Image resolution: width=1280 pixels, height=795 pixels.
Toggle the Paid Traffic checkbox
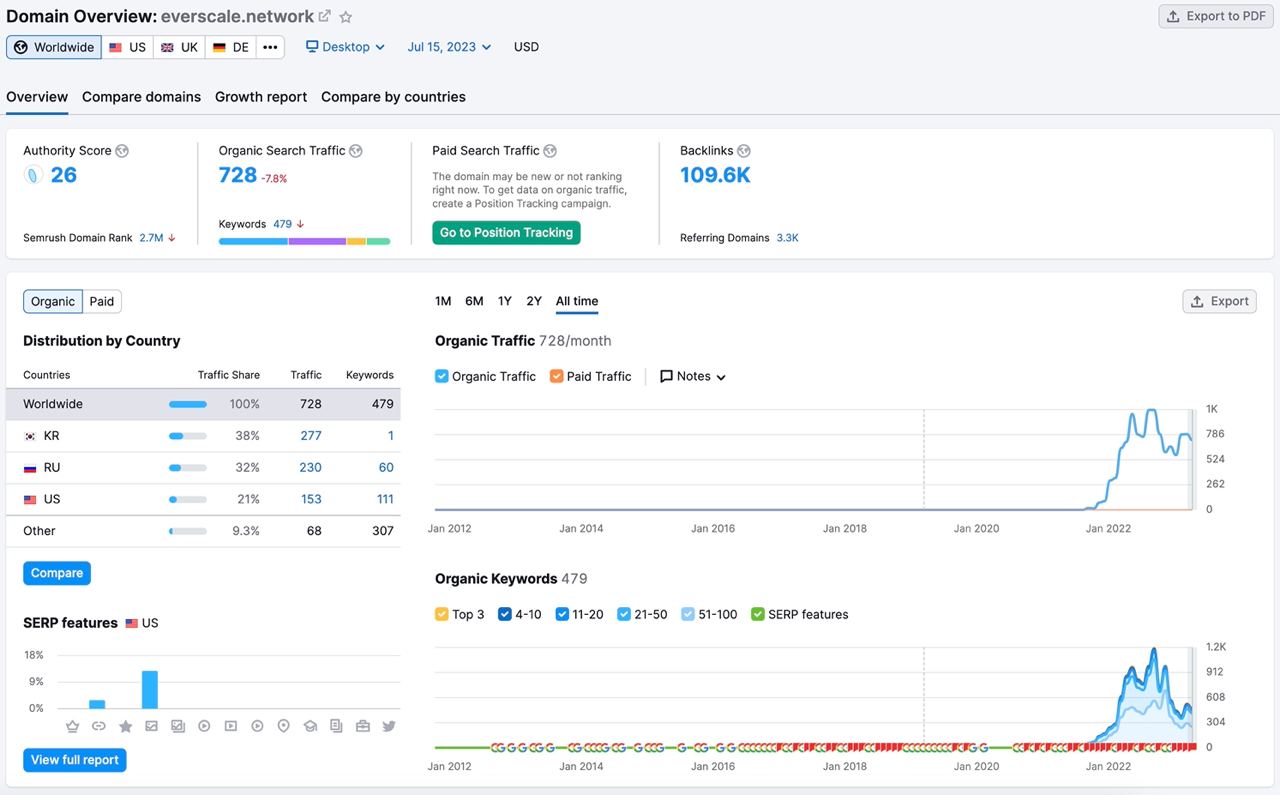[x=557, y=377]
